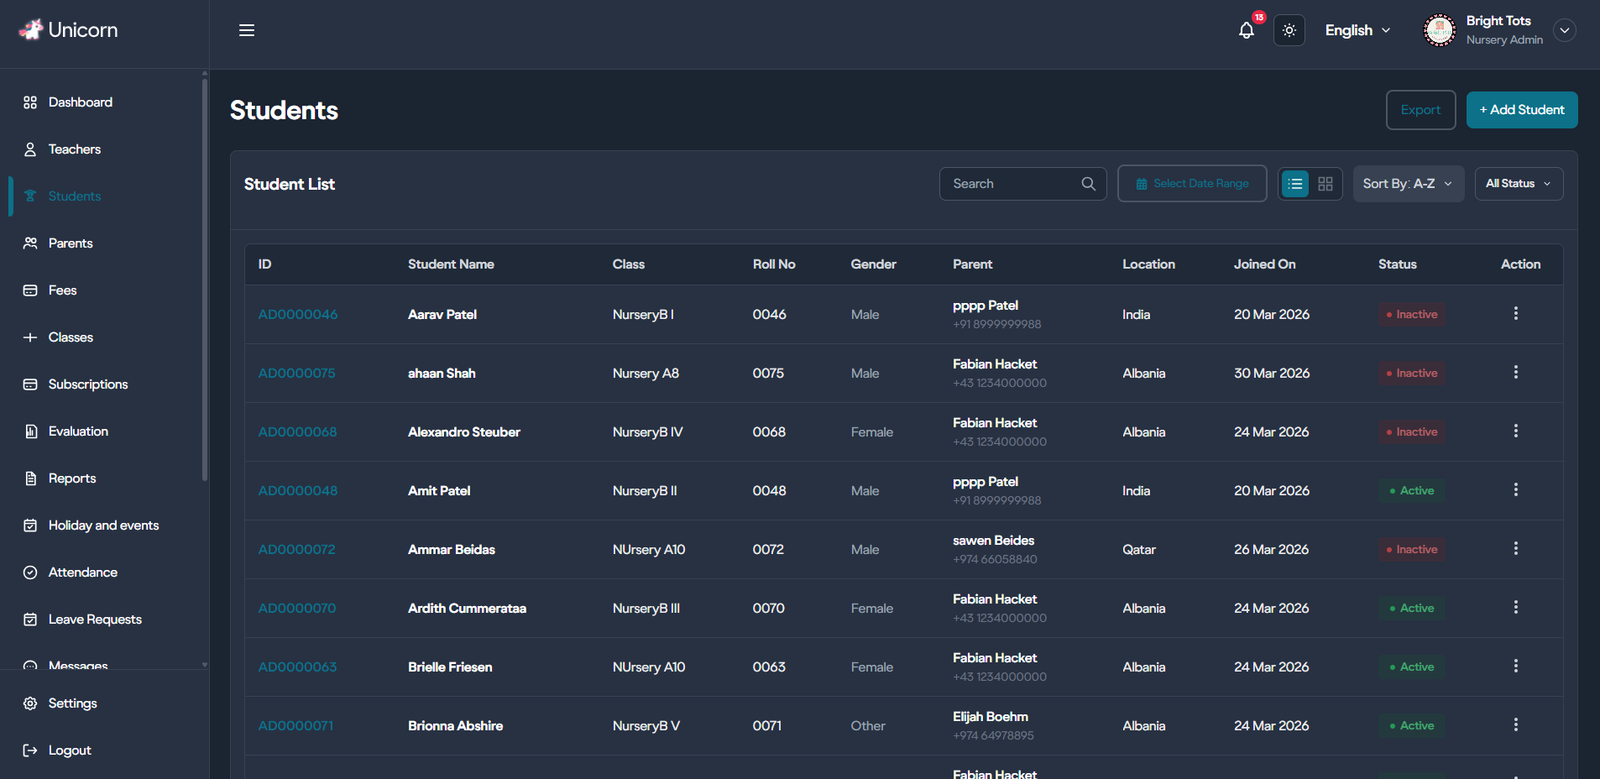Switch to grid view

[1325, 184]
